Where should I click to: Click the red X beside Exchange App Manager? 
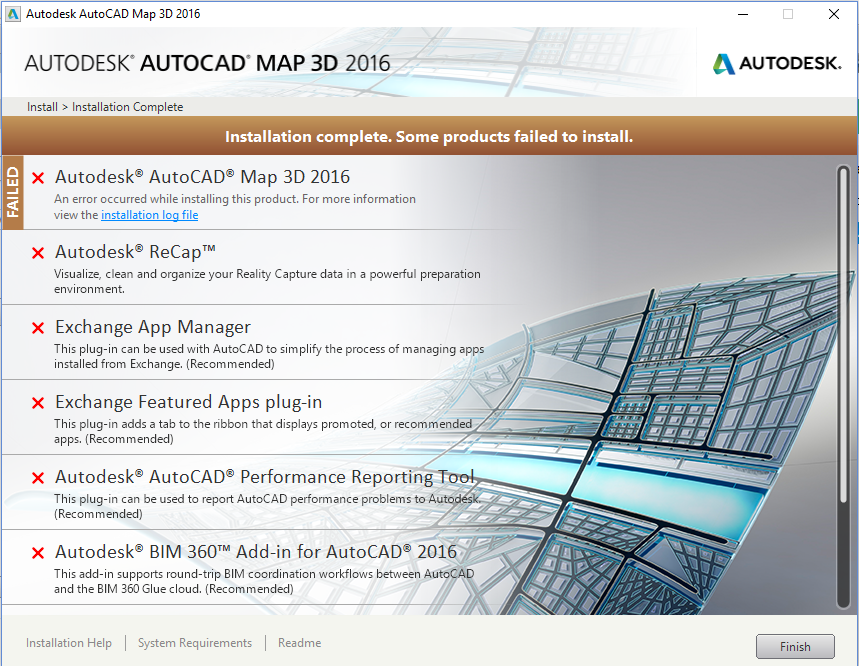point(38,328)
